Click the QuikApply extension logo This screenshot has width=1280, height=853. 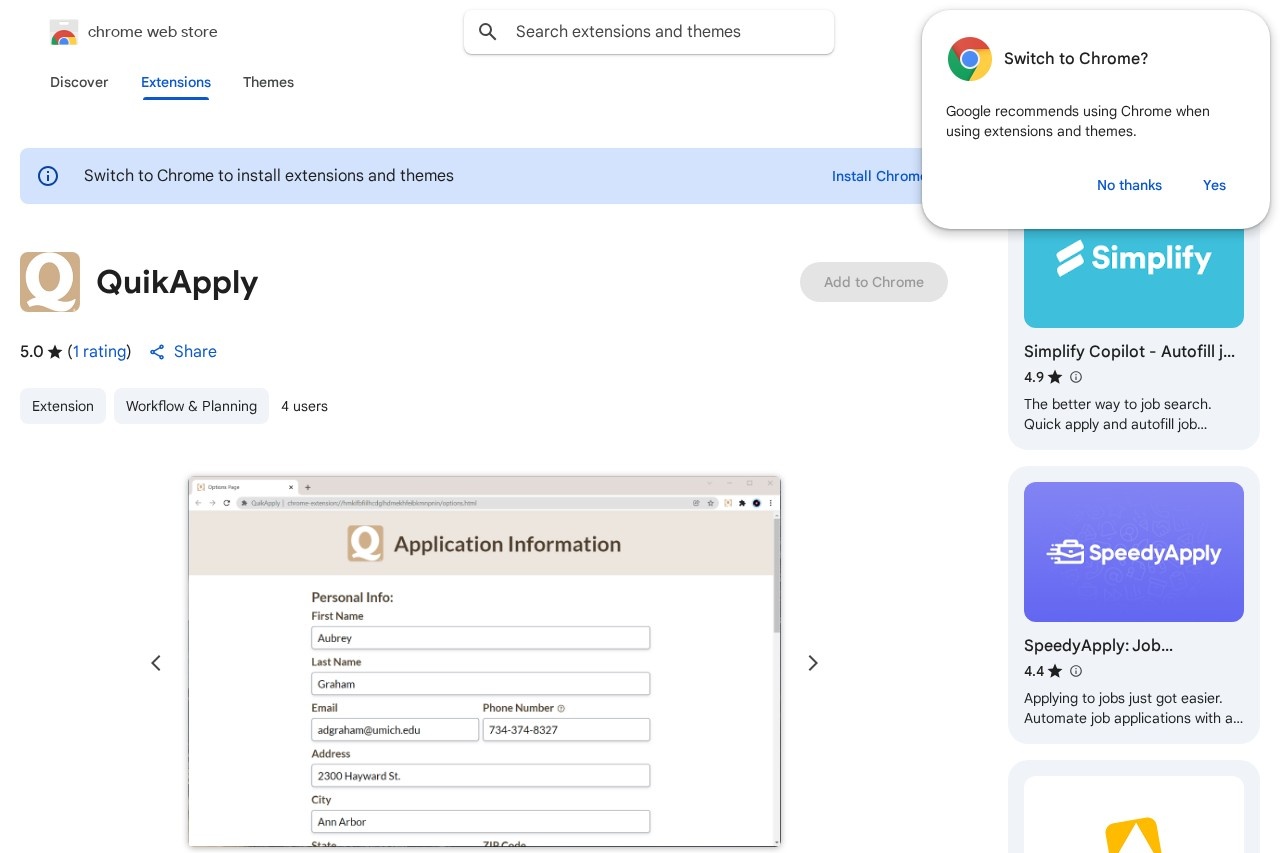pos(50,282)
